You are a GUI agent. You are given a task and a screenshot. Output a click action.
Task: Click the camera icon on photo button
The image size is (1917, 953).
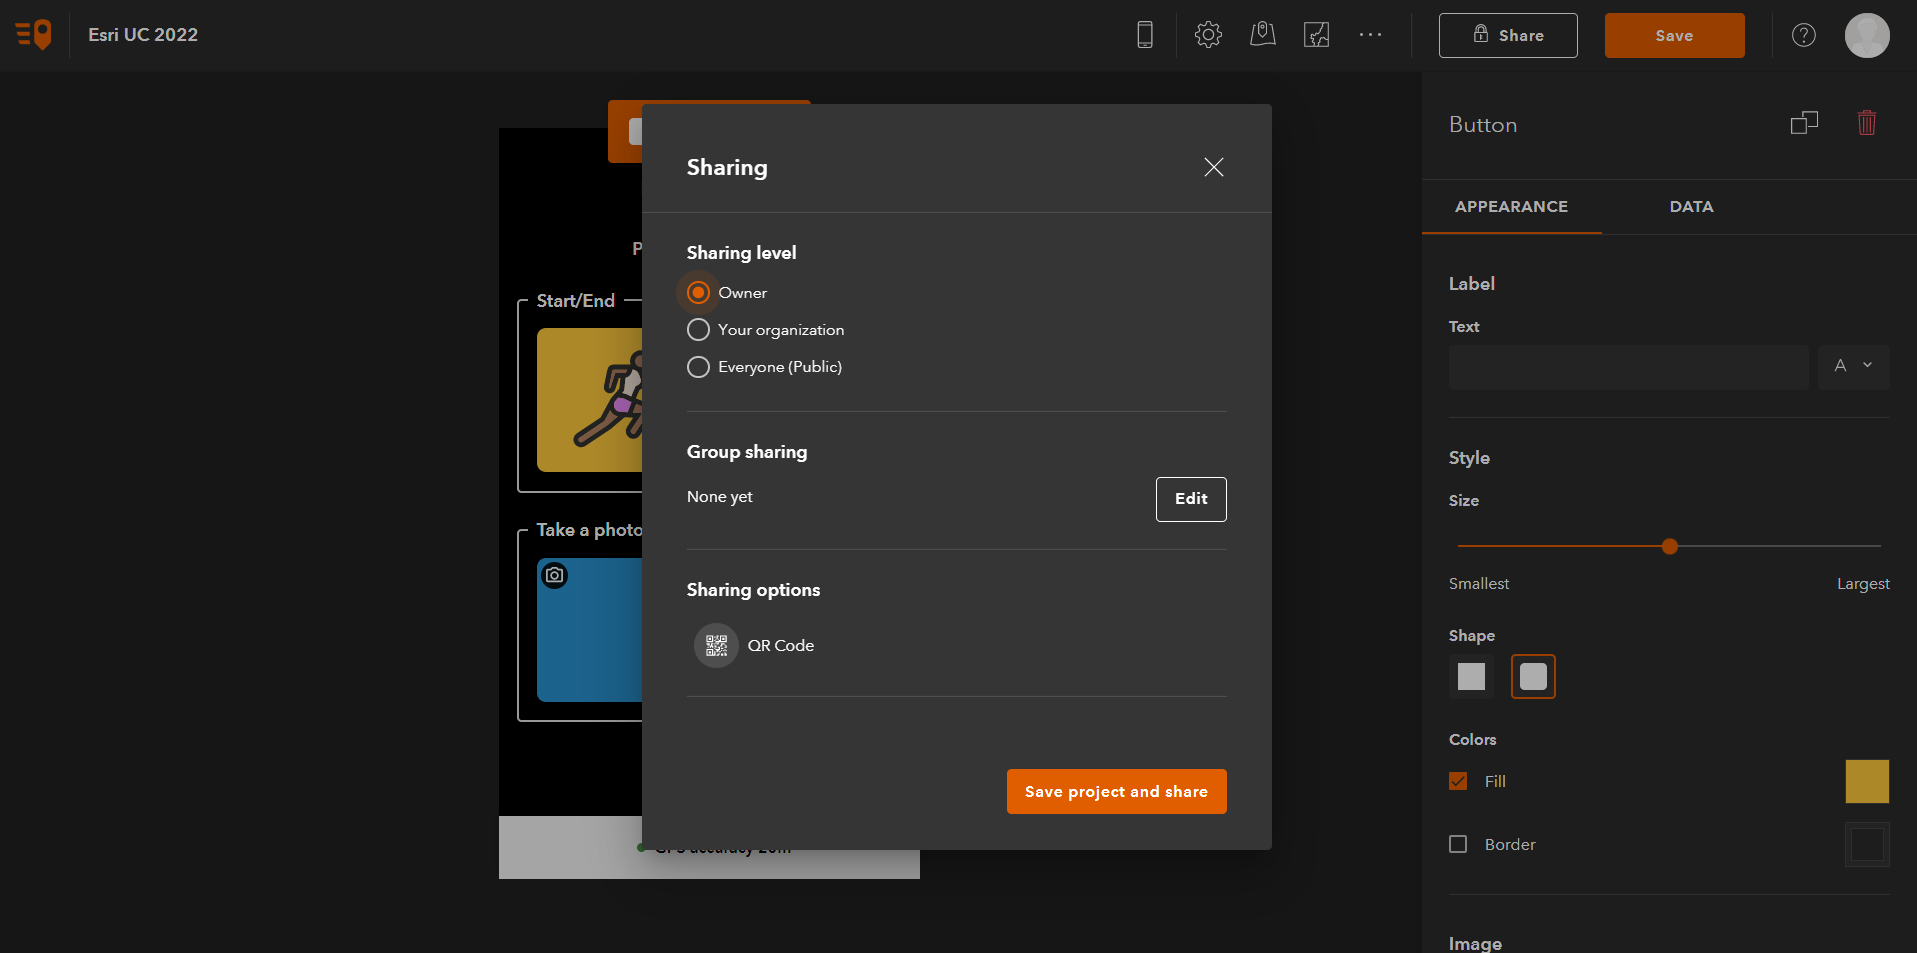(x=555, y=575)
